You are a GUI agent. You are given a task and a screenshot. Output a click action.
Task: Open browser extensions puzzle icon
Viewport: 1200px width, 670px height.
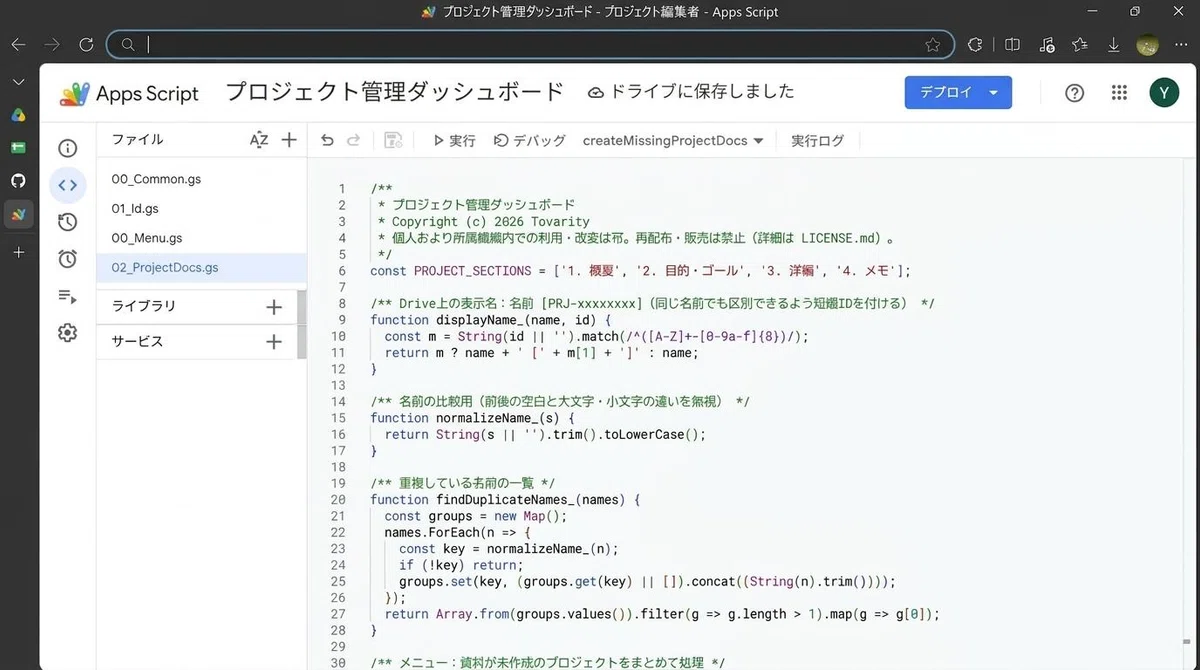tap(975, 44)
